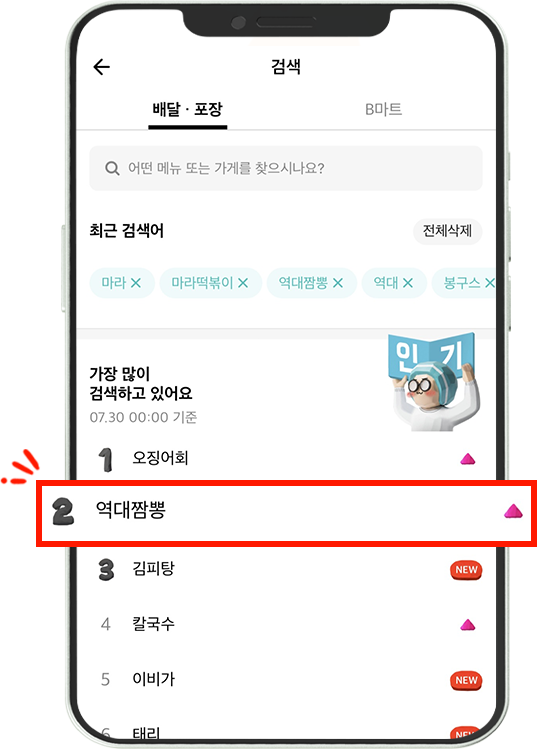The image size is (537, 749).
Task: Click the 전체삭제 button
Action: (447, 231)
